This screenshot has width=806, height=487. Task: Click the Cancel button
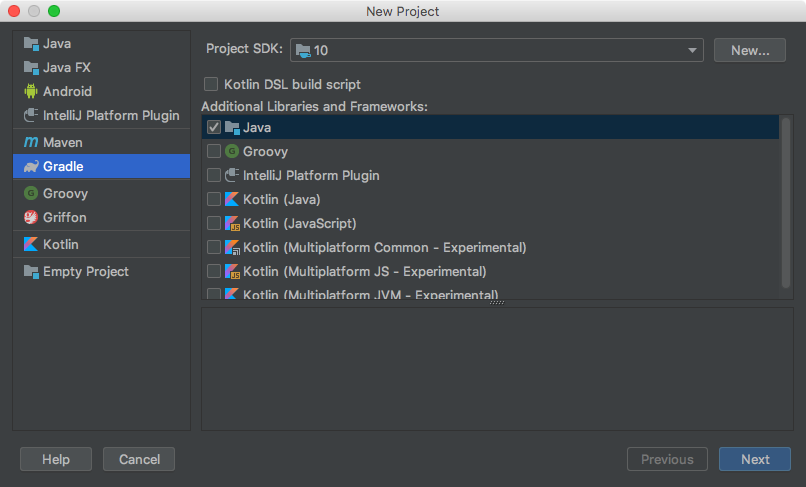click(139, 459)
